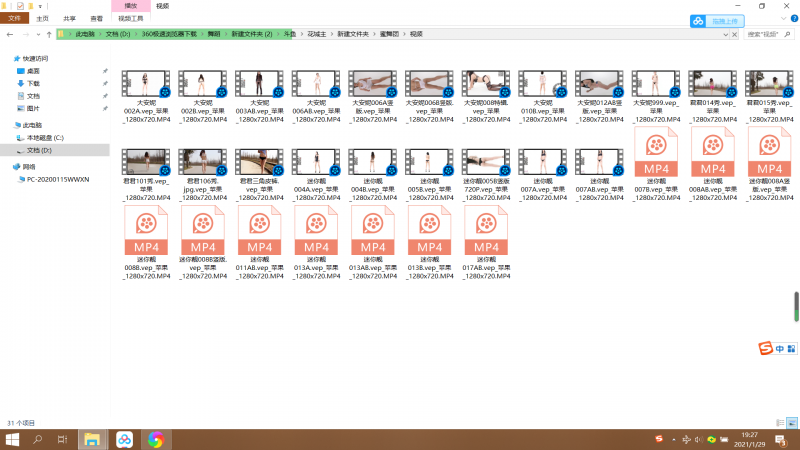Open the 文件 menu tab

pyautogui.click(x=14, y=18)
